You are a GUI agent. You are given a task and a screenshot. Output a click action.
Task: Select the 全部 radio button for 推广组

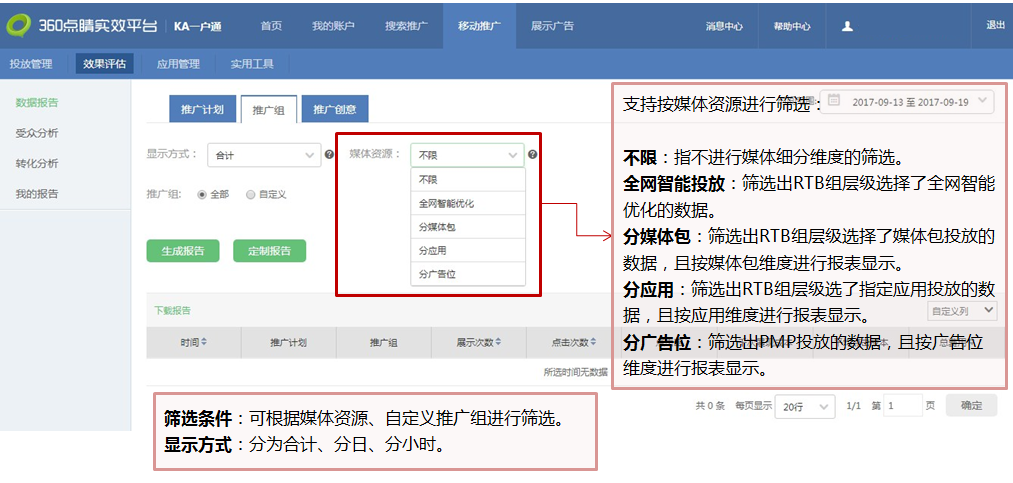pyautogui.click(x=202, y=194)
